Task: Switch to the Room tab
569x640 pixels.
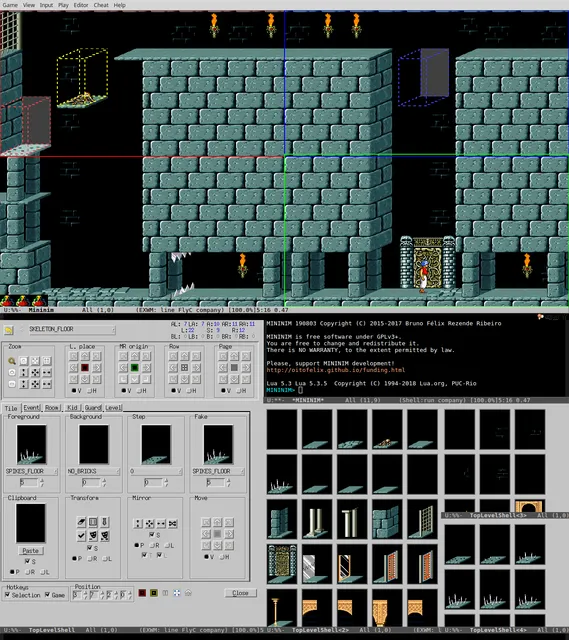Action: [52, 407]
